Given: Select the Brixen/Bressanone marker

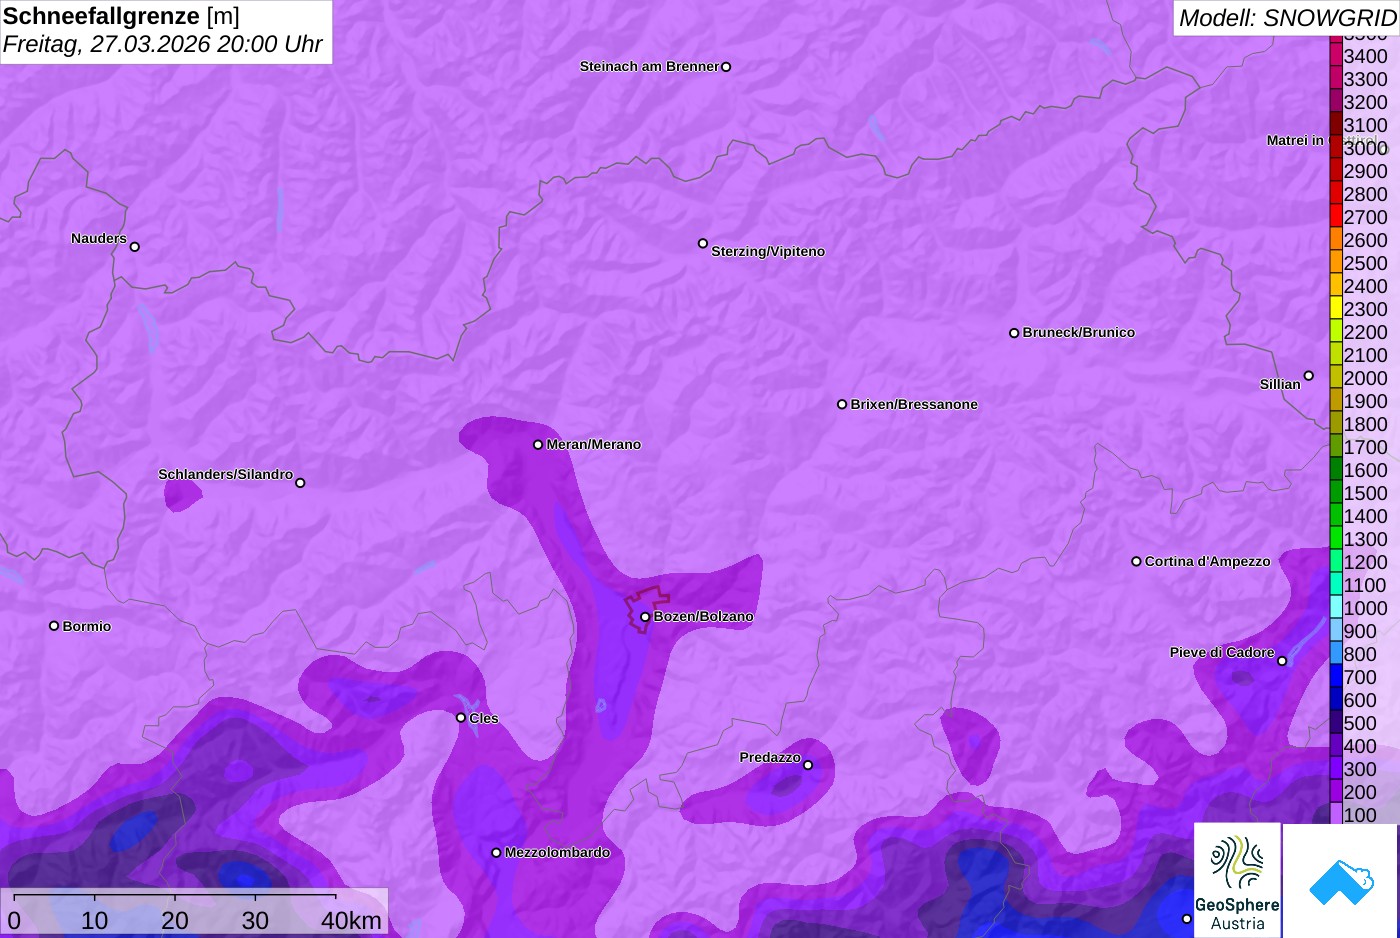Looking at the screenshot, I should (x=842, y=405).
